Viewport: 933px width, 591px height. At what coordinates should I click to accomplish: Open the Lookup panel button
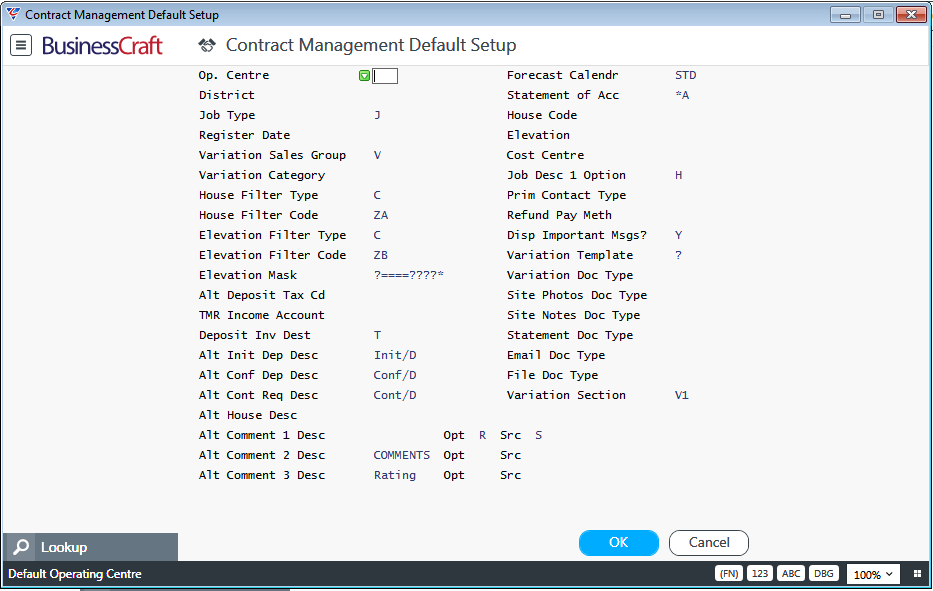pos(90,547)
